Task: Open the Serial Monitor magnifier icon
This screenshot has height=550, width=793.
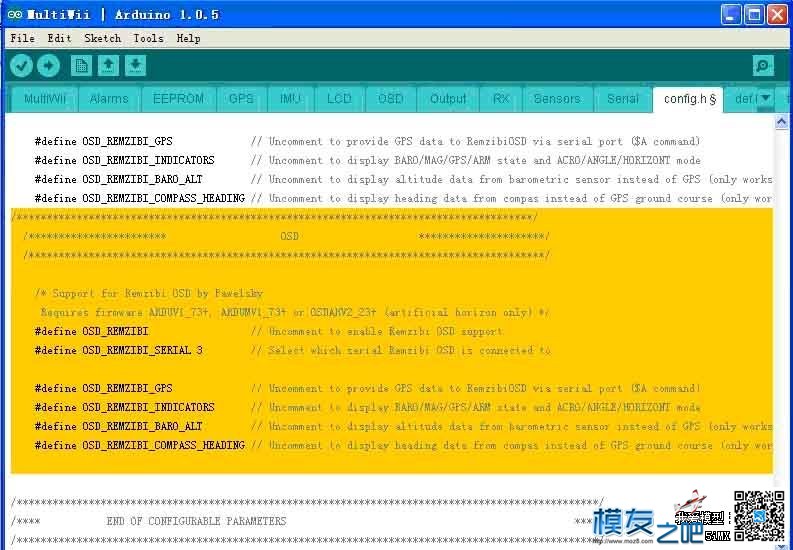Action: click(763, 66)
